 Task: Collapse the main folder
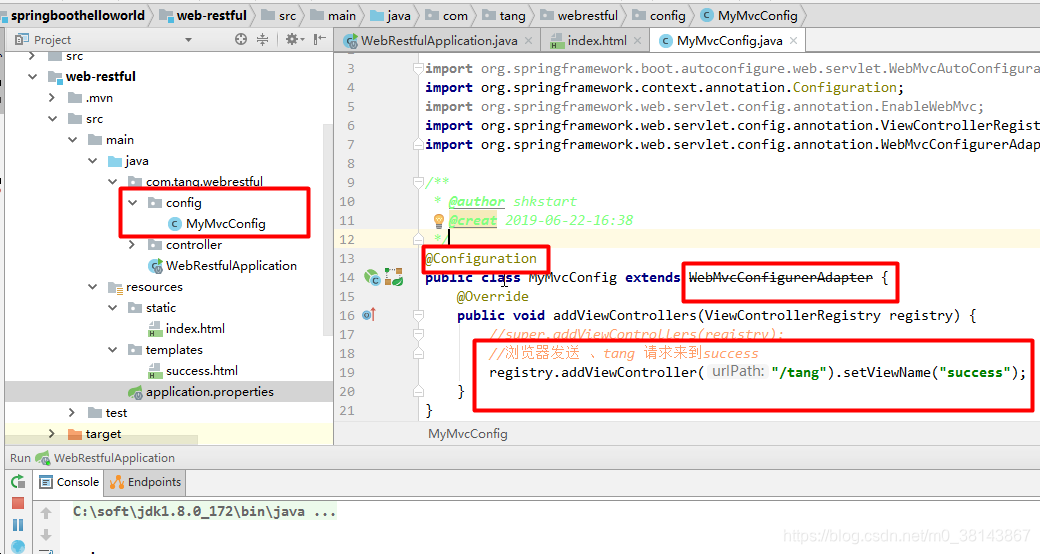[72, 139]
